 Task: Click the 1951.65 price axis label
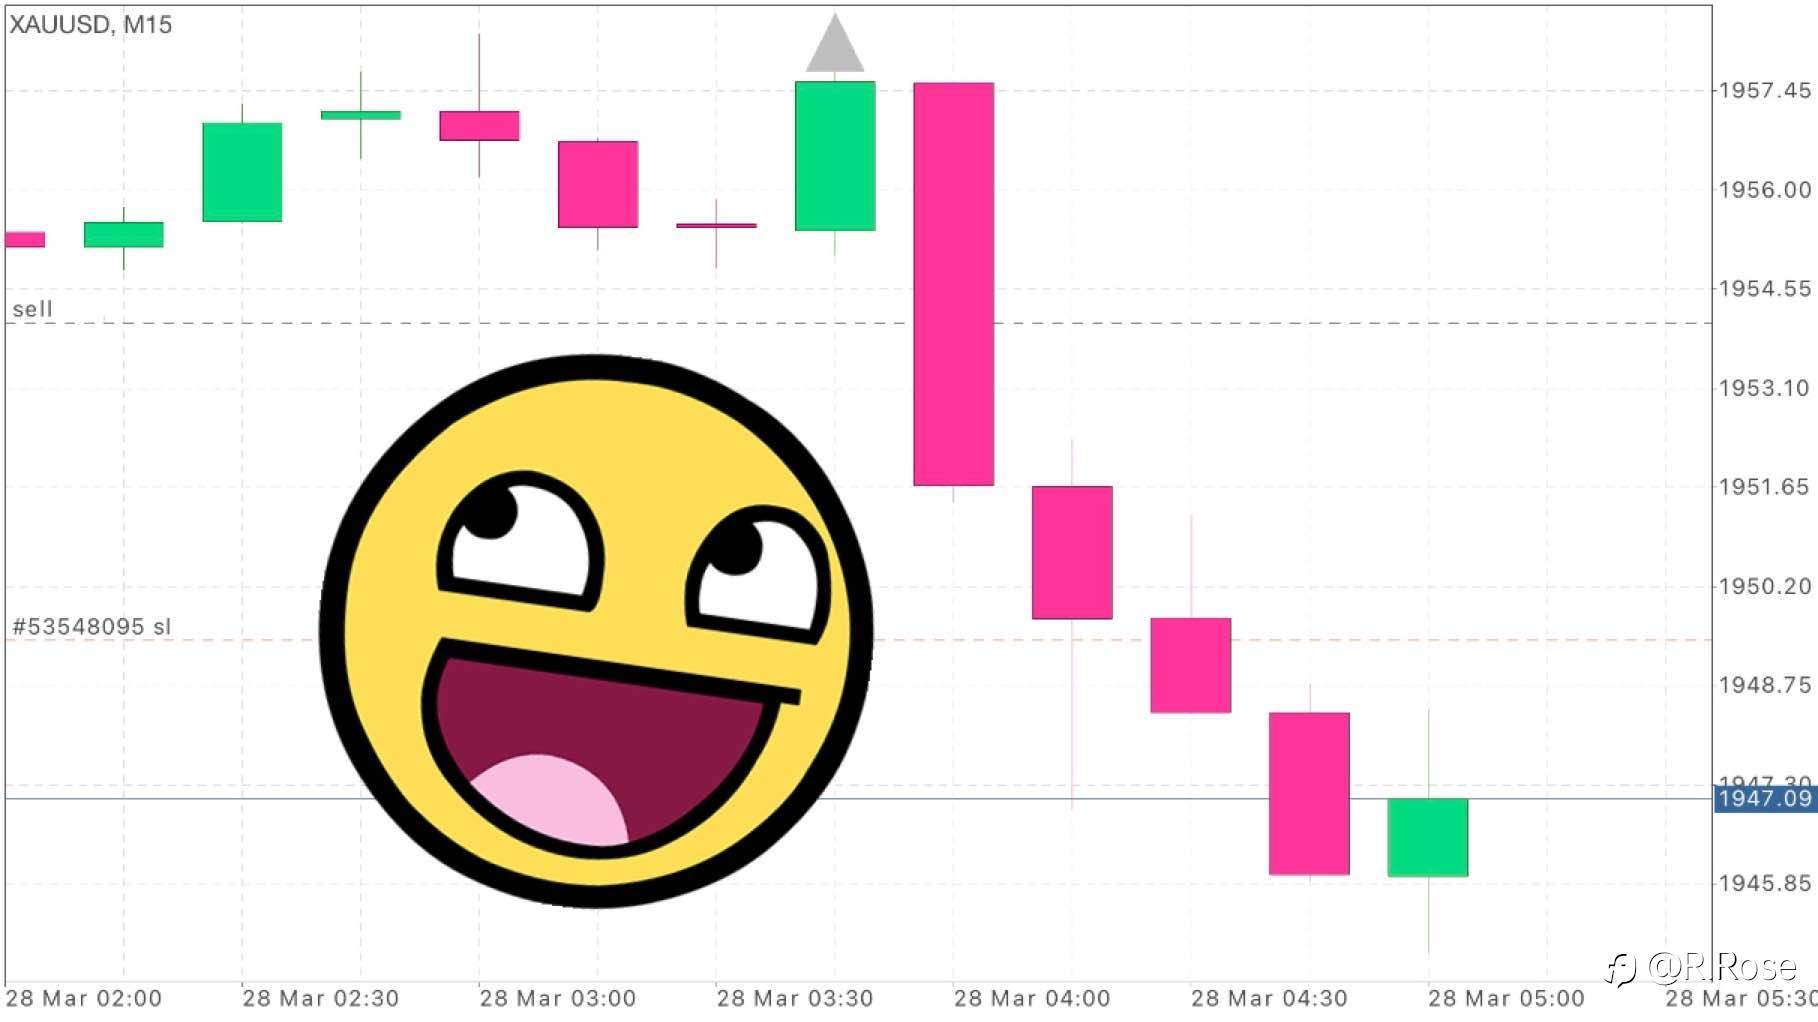click(x=1765, y=487)
